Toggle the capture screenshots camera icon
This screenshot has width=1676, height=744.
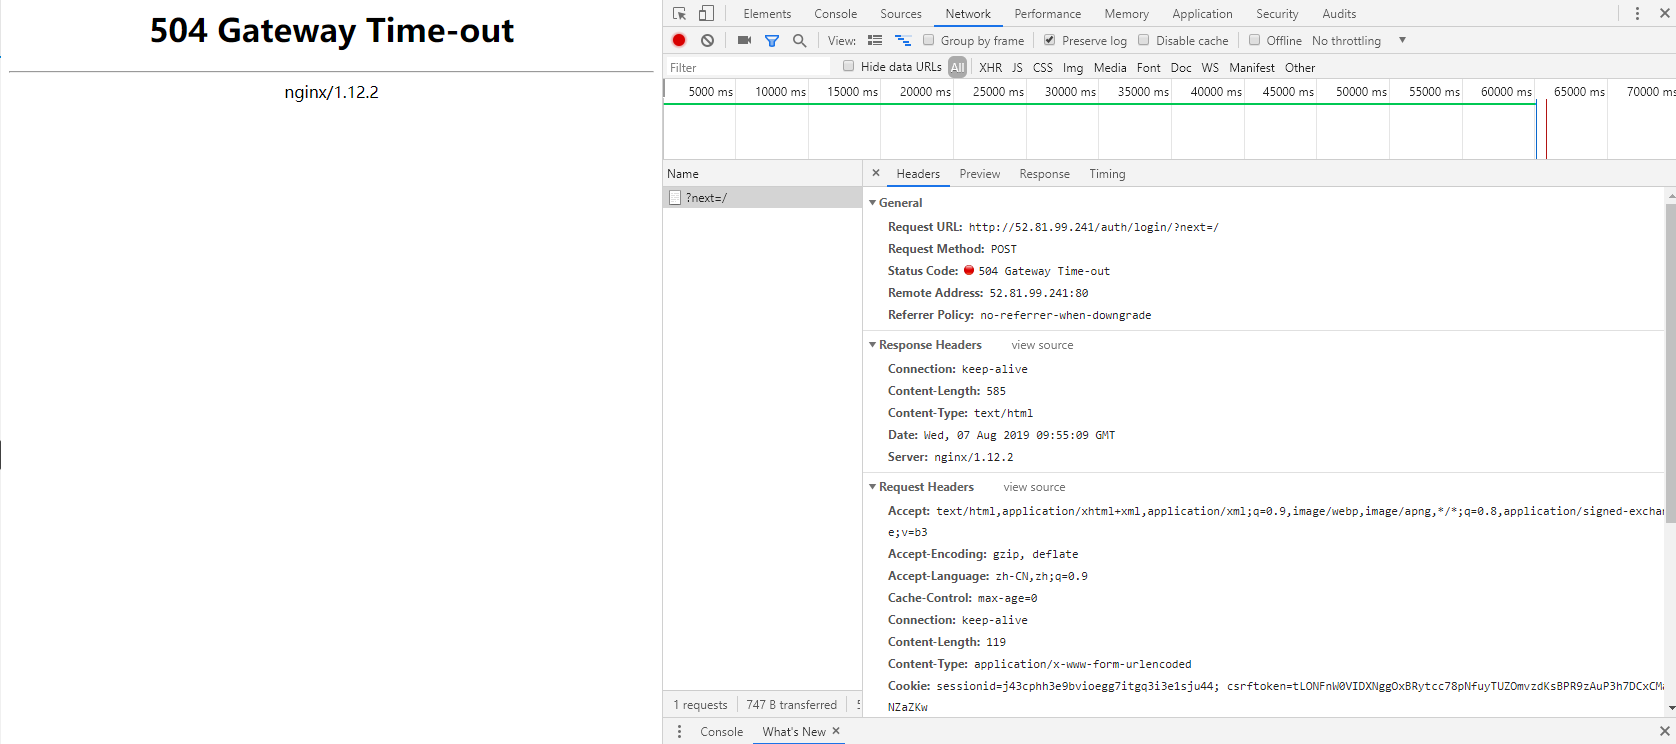744,40
